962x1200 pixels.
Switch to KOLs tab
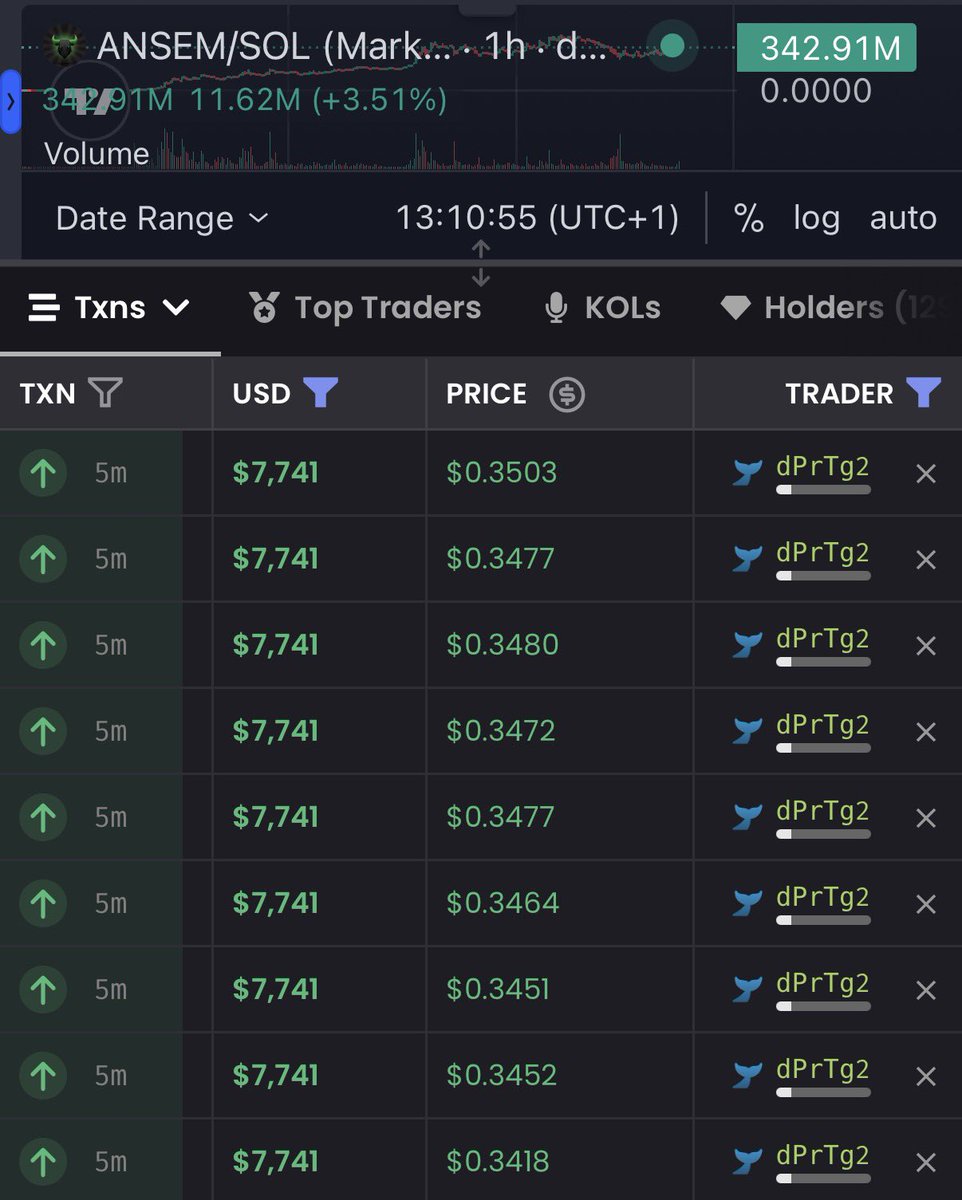[x=602, y=308]
